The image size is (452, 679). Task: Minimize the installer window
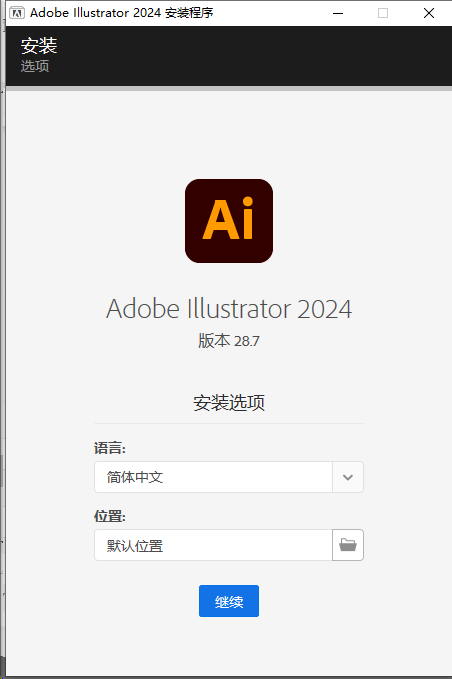[x=338, y=13]
